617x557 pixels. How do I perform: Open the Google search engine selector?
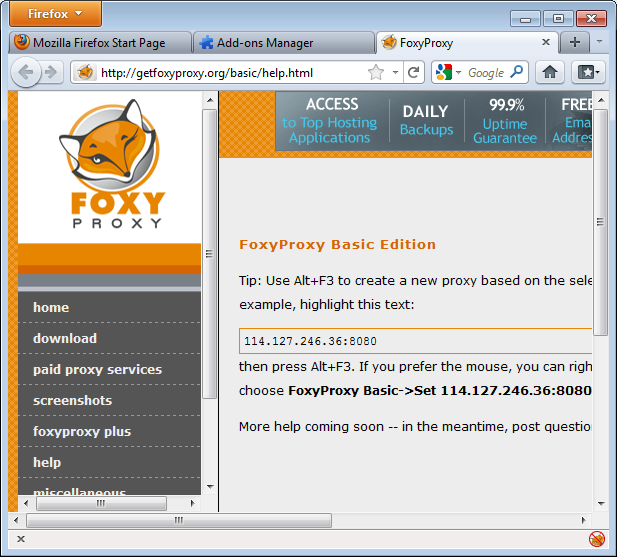point(449,72)
